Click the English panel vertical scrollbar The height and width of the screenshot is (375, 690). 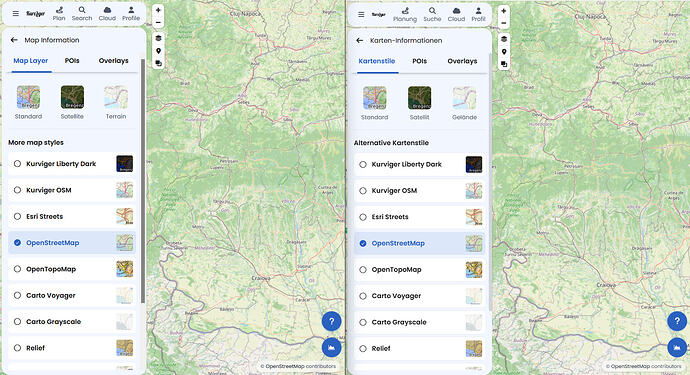tap(143, 180)
